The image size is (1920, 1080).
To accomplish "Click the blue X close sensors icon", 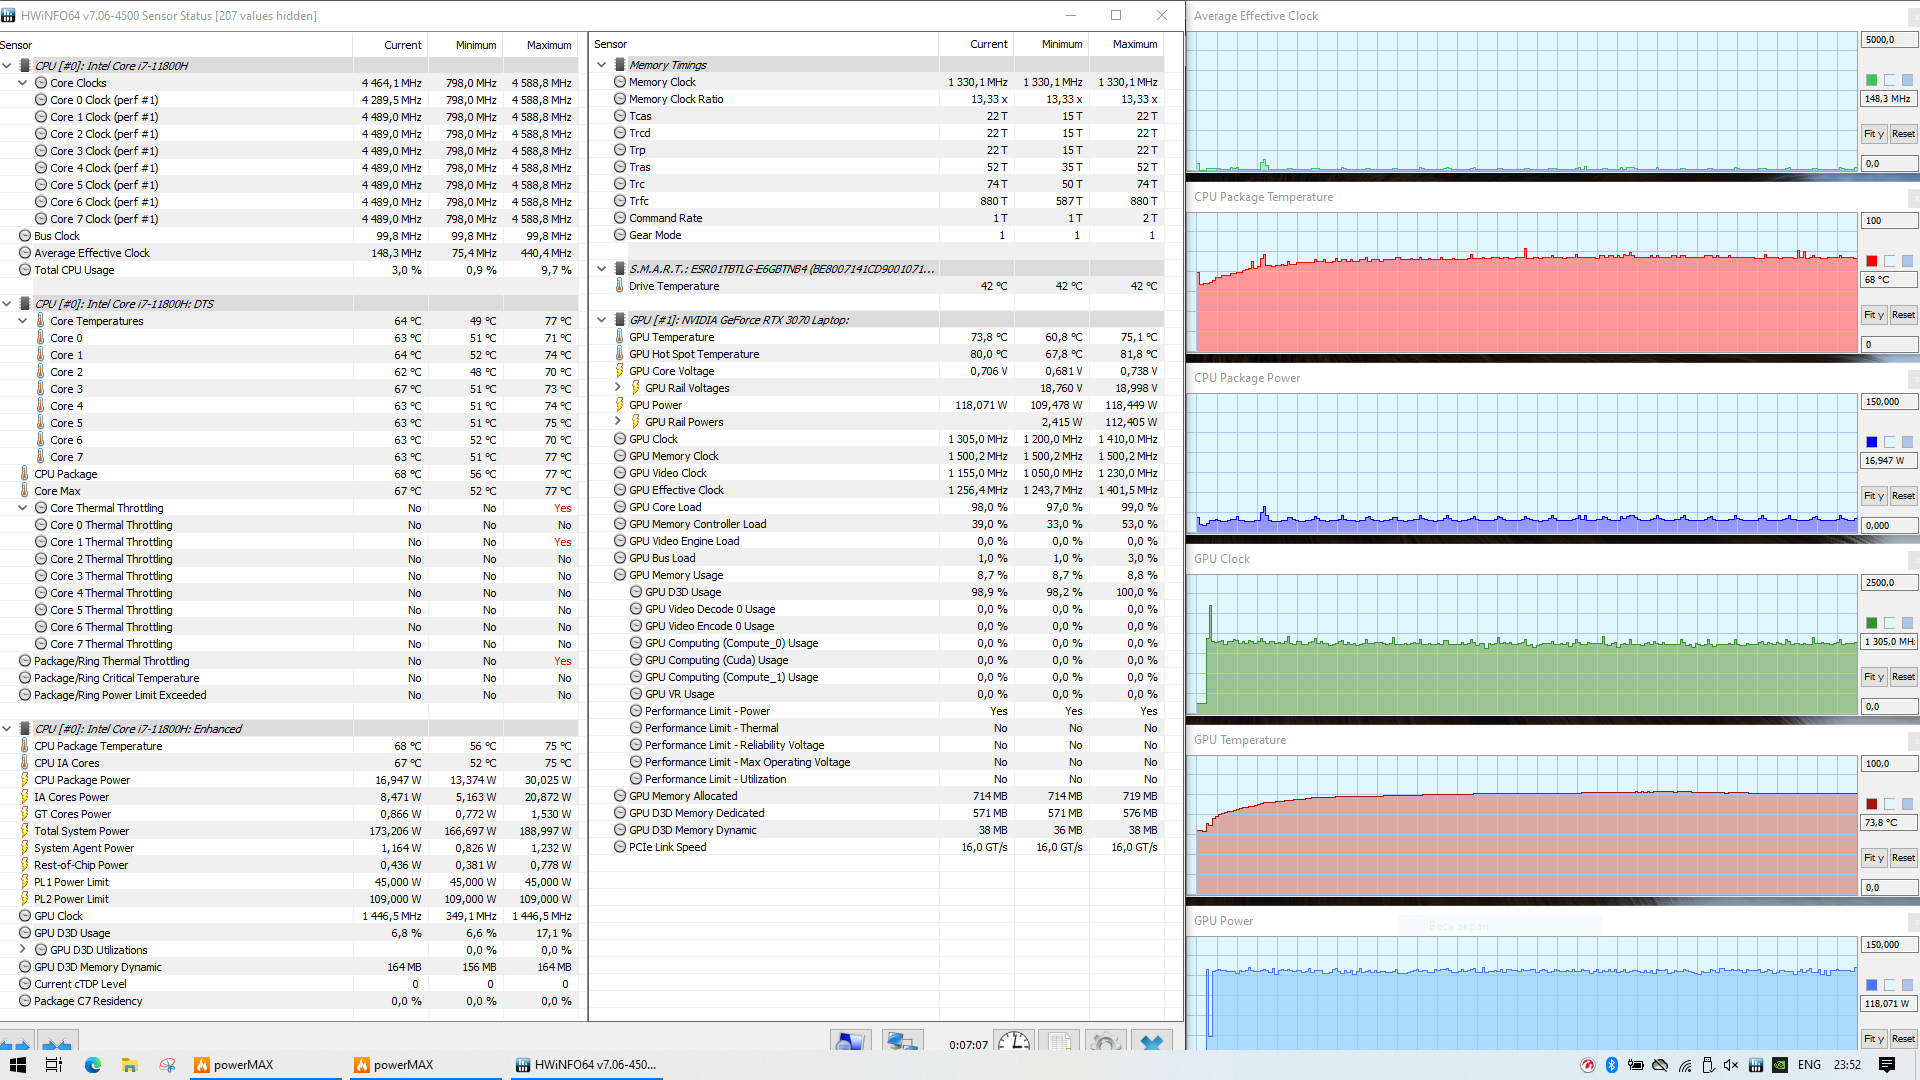I will (1151, 1042).
